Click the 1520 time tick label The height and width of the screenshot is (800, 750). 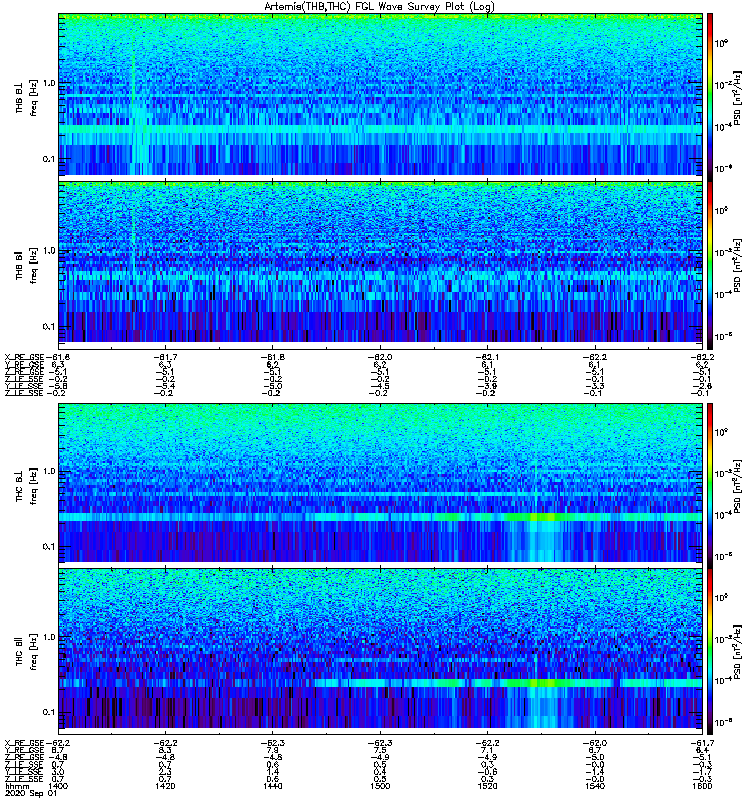(487, 786)
